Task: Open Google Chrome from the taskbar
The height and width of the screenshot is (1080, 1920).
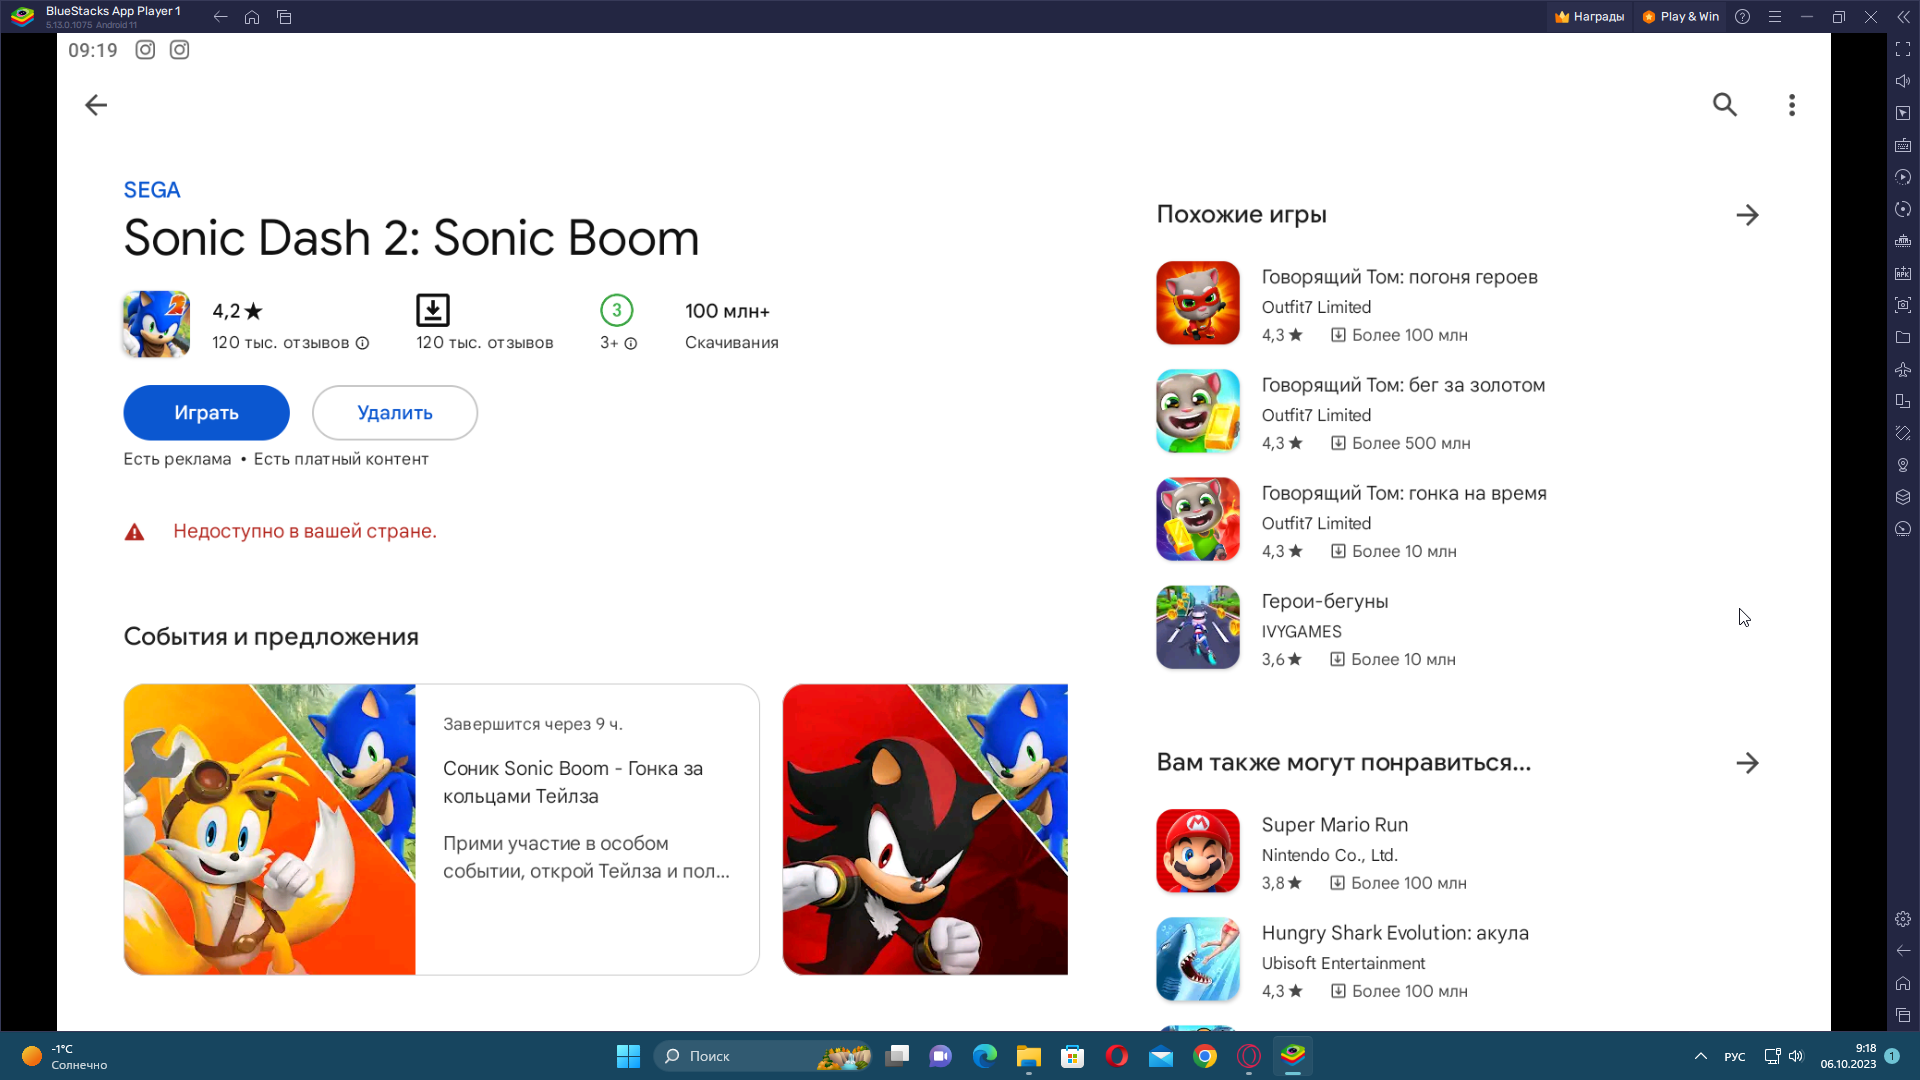Action: (x=1205, y=1056)
